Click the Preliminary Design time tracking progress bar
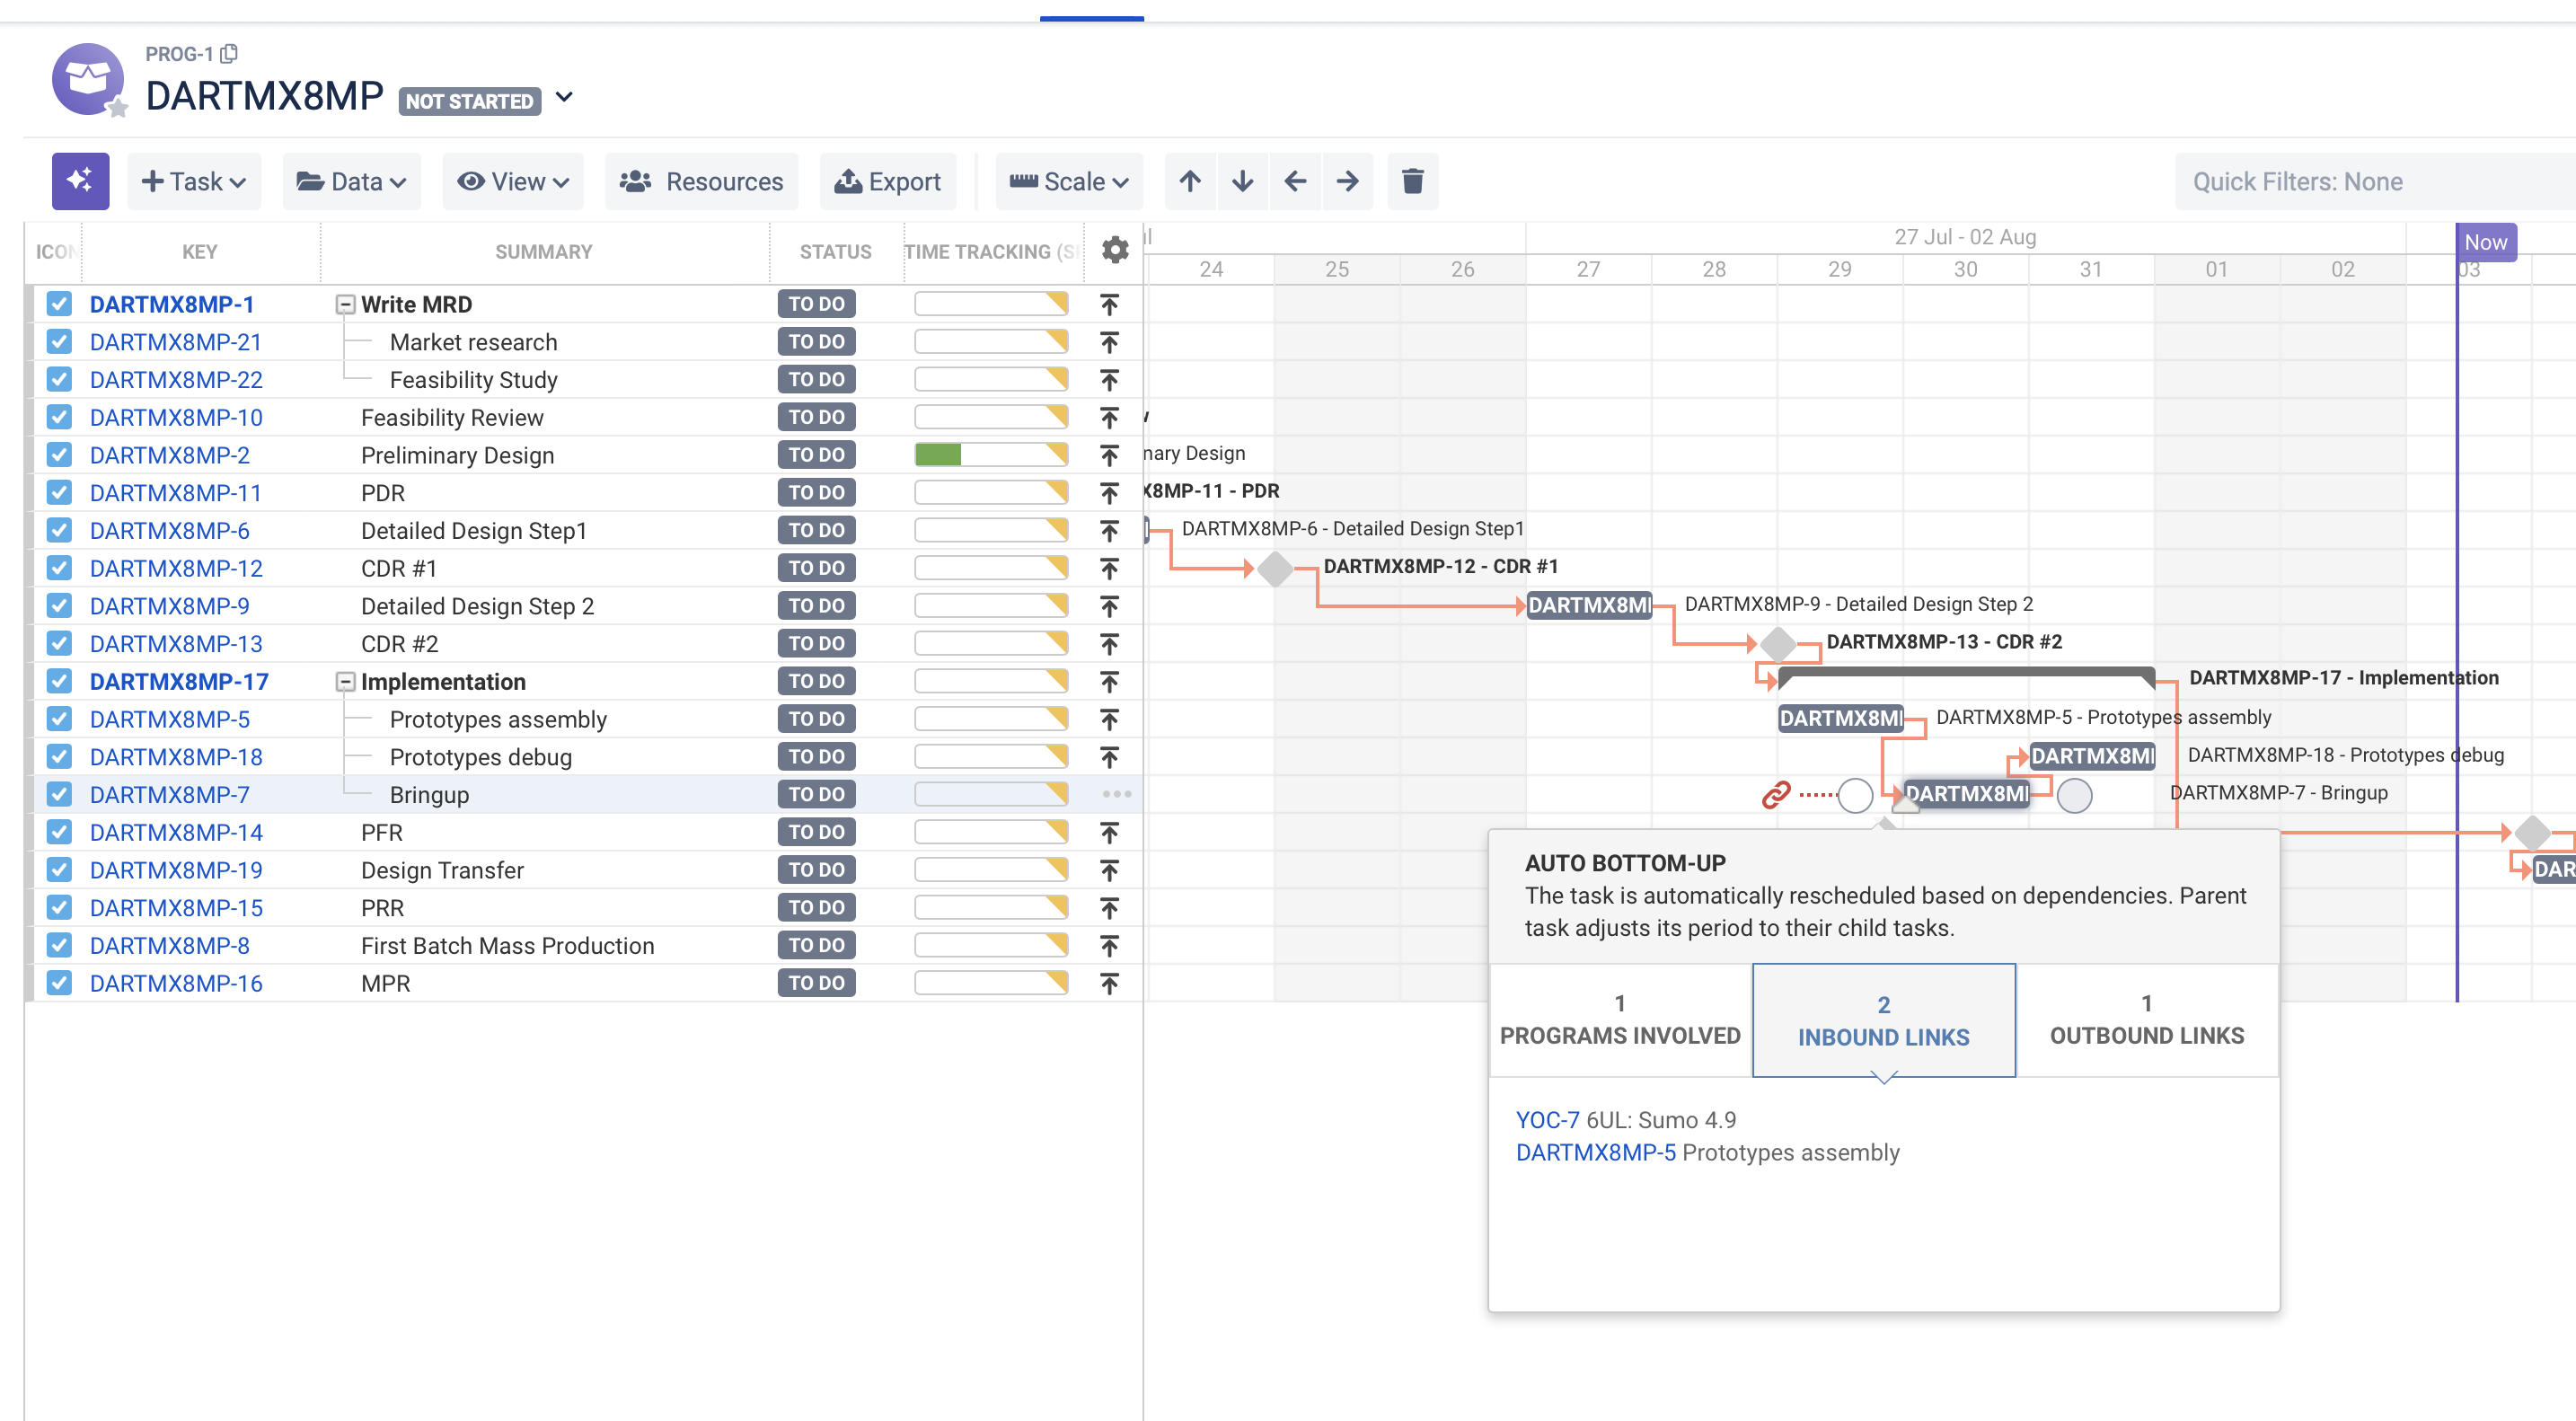 [x=991, y=455]
